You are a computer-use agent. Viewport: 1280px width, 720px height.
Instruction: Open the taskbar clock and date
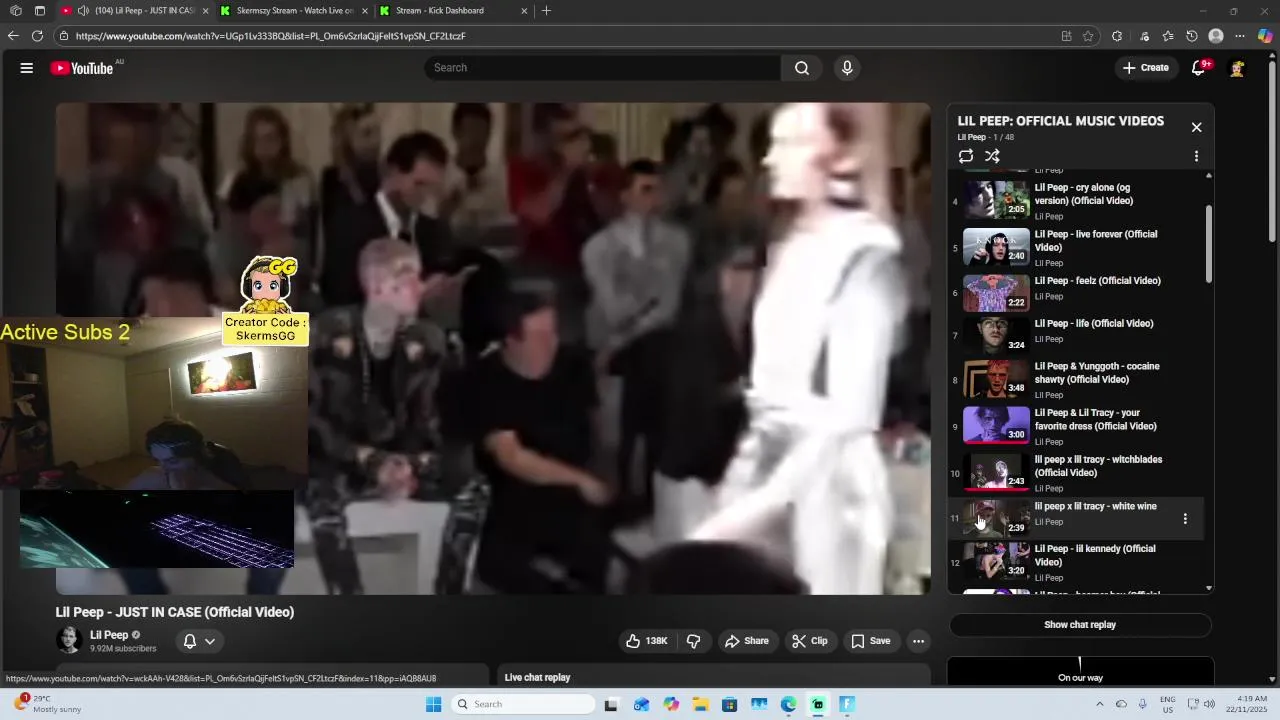(x=1253, y=704)
